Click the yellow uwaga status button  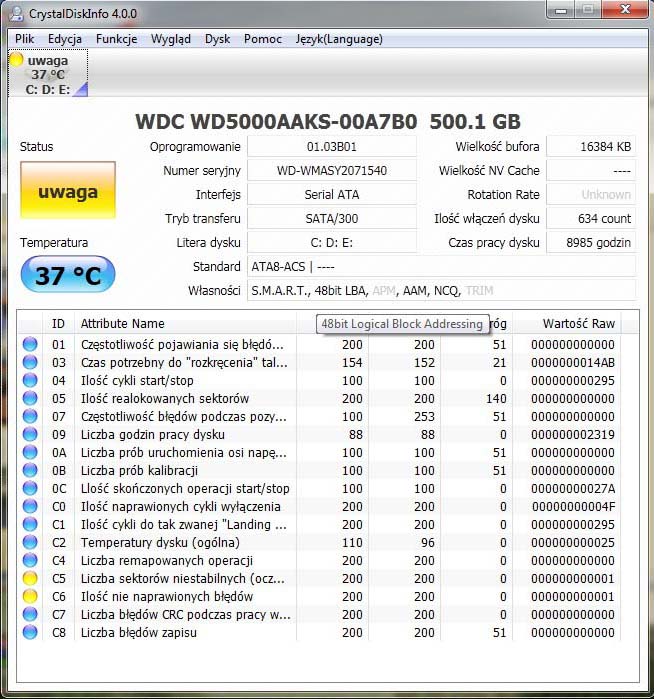(x=68, y=190)
